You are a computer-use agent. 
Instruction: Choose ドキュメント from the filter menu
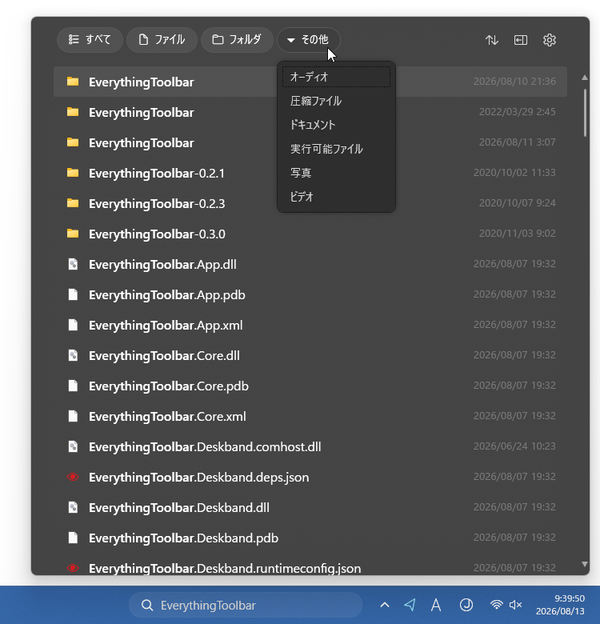[x=336, y=125]
